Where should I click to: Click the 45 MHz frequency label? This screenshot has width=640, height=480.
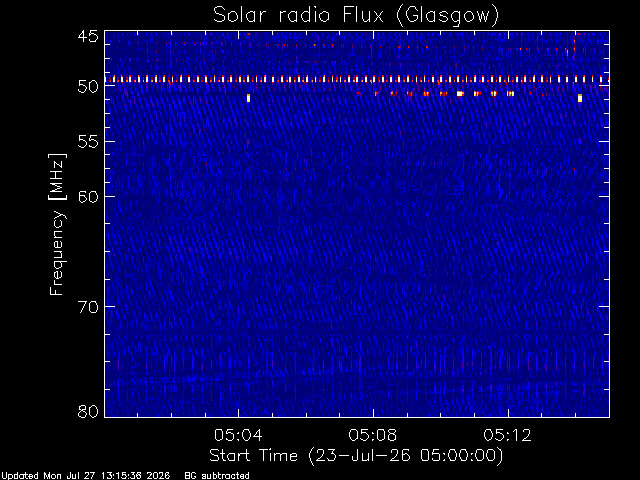(x=88, y=36)
